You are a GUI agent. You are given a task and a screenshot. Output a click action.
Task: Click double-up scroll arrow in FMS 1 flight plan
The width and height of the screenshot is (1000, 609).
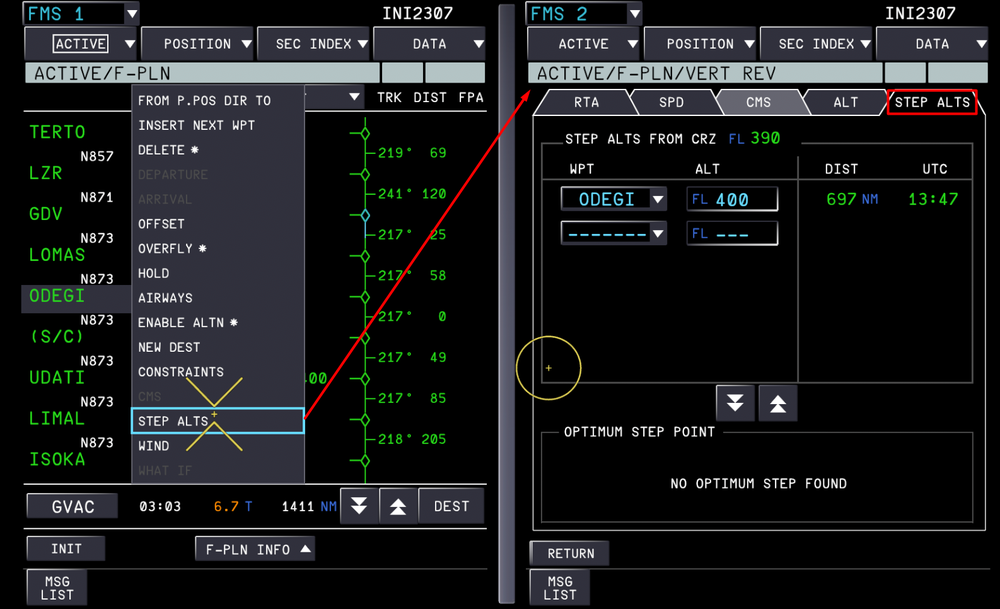point(398,507)
